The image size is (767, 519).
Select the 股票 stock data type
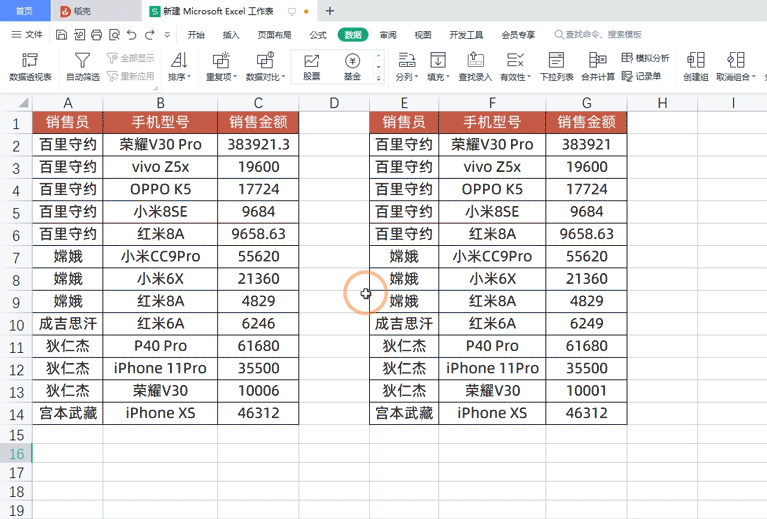coord(312,67)
